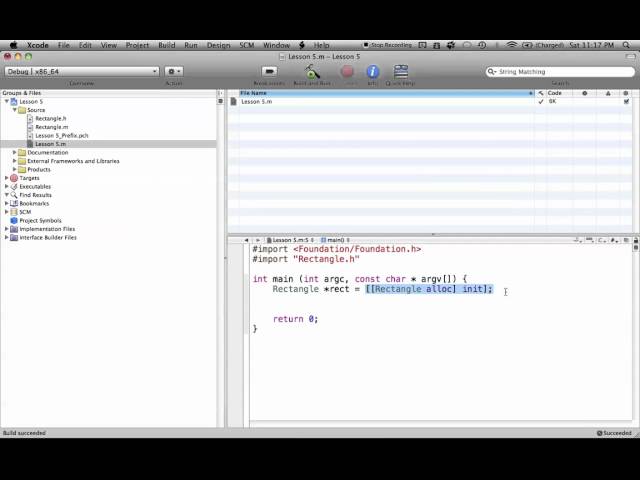Viewport: 640px width, 480px height.
Task: Click the Wi-Fi status icon
Action: pyautogui.click(x=511, y=45)
